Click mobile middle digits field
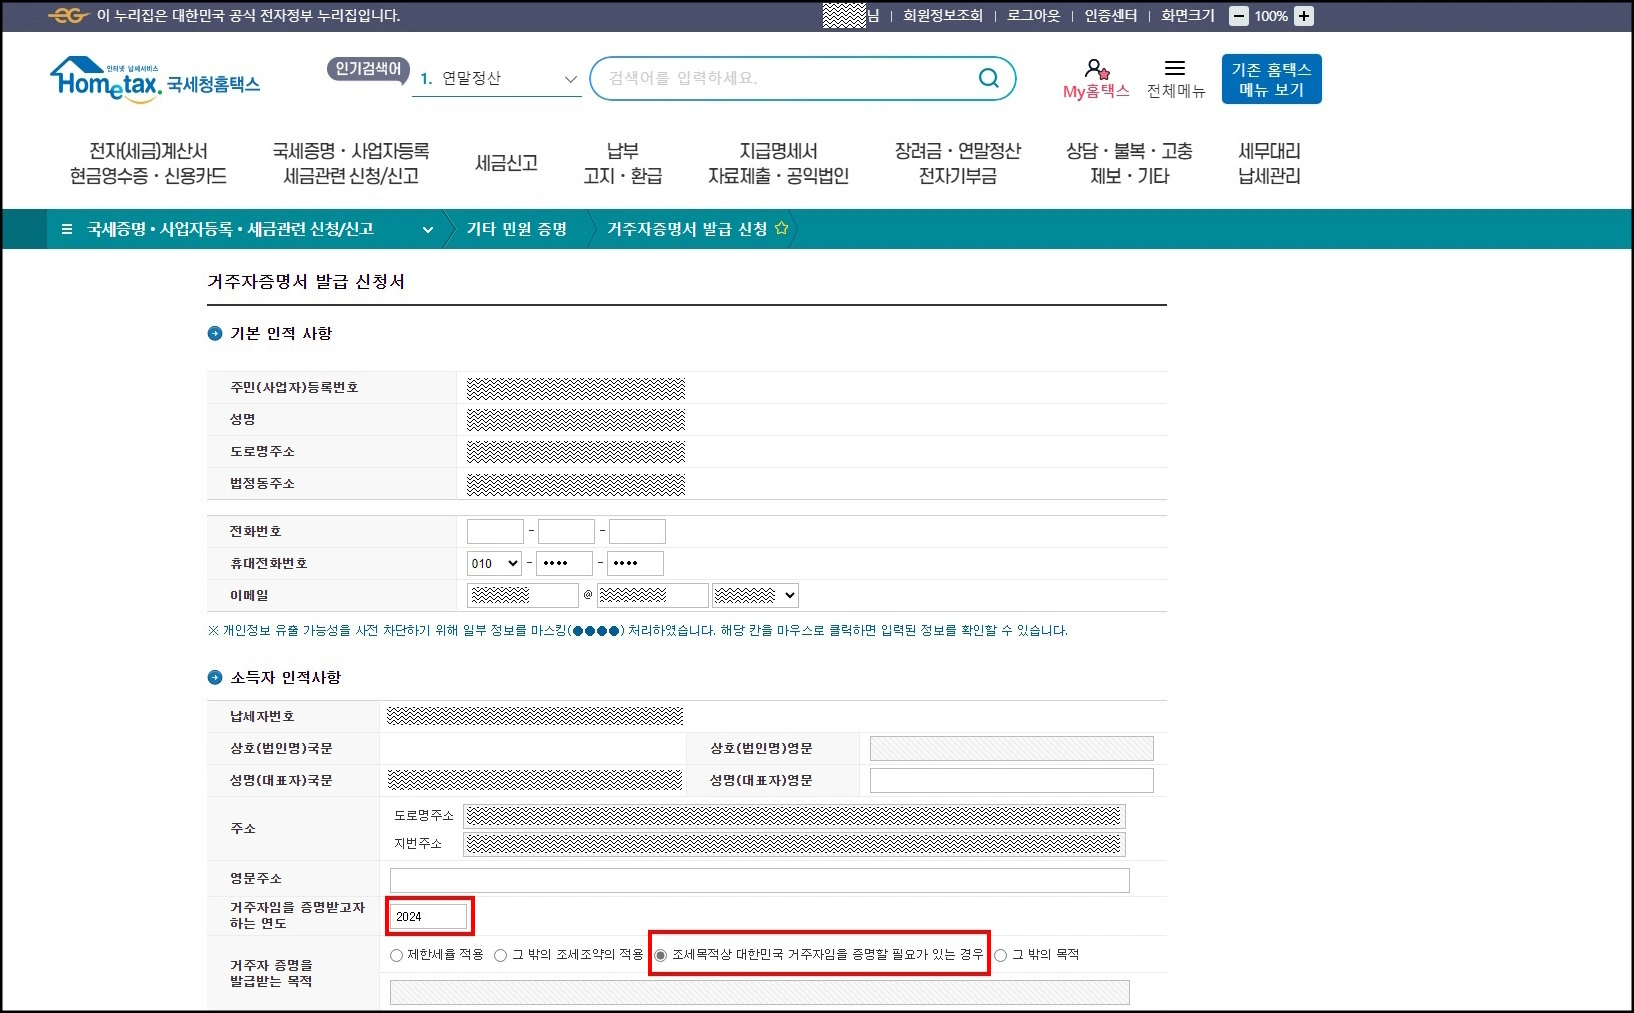1634x1013 pixels. point(564,563)
